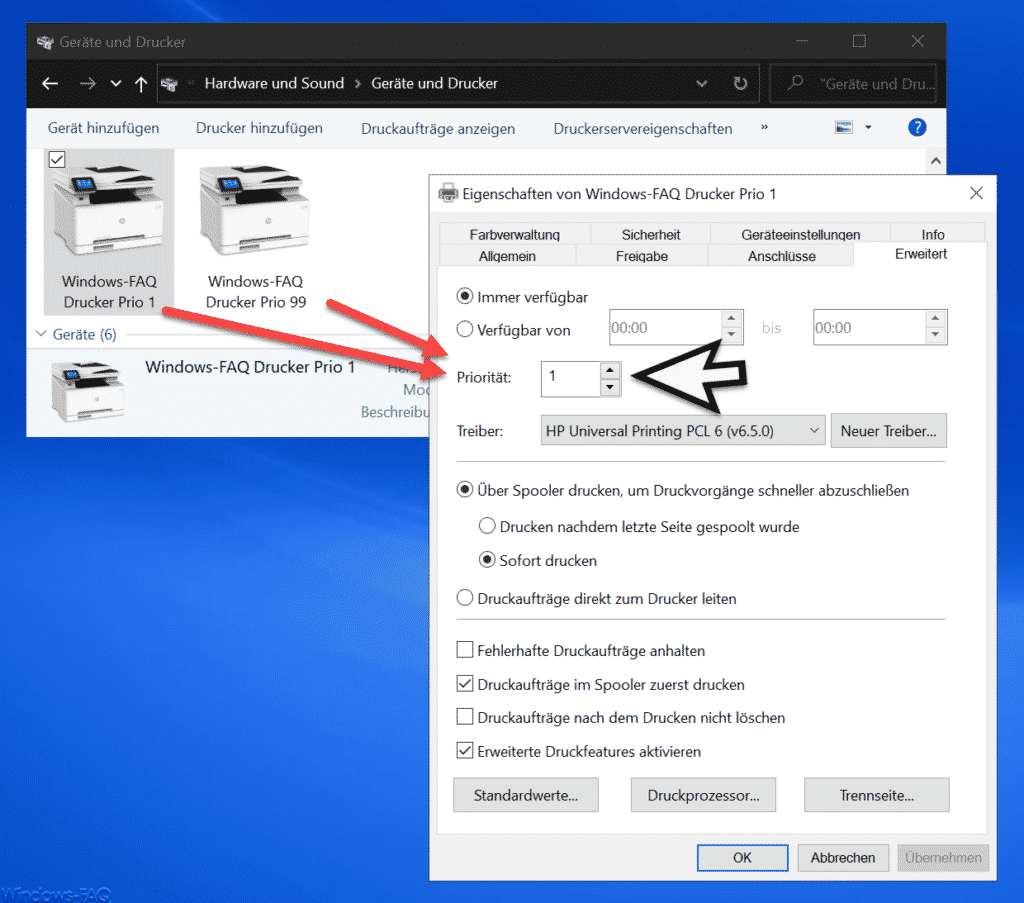Click the Standardwerte... button
Image resolution: width=1024 pixels, height=903 pixels.
click(x=526, y=795)
